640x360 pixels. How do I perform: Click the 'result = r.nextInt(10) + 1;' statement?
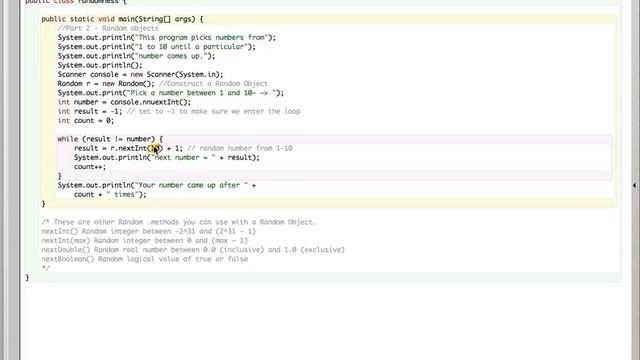128,148
